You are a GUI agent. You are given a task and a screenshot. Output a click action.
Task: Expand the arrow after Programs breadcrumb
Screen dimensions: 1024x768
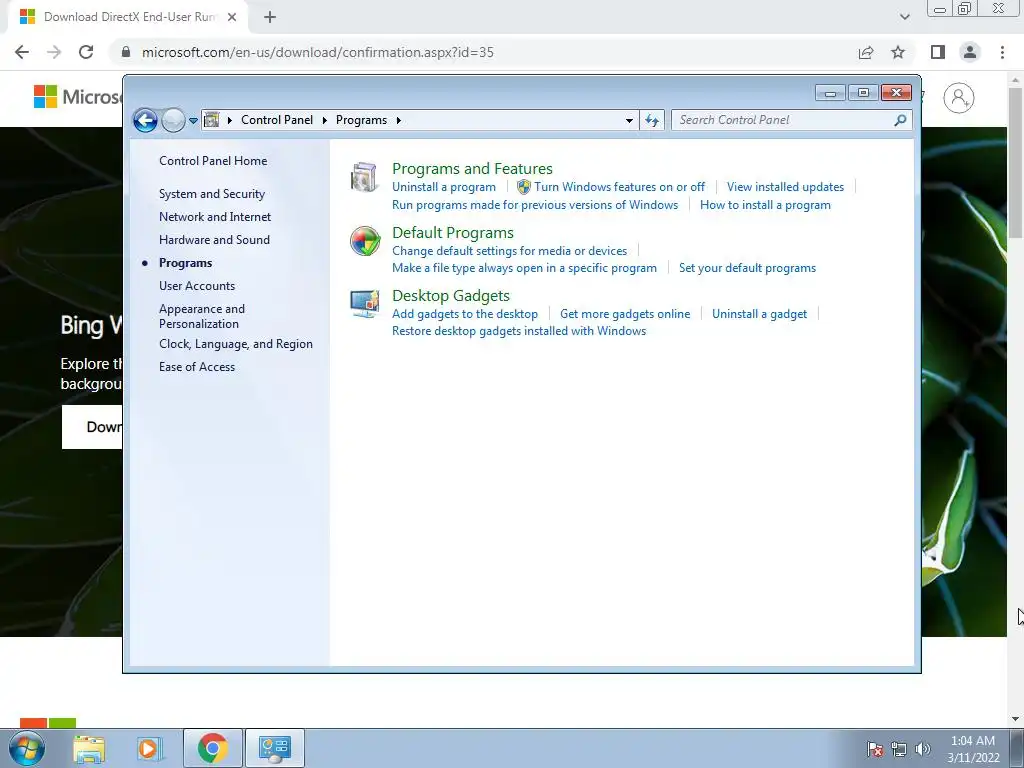point(398,120)
